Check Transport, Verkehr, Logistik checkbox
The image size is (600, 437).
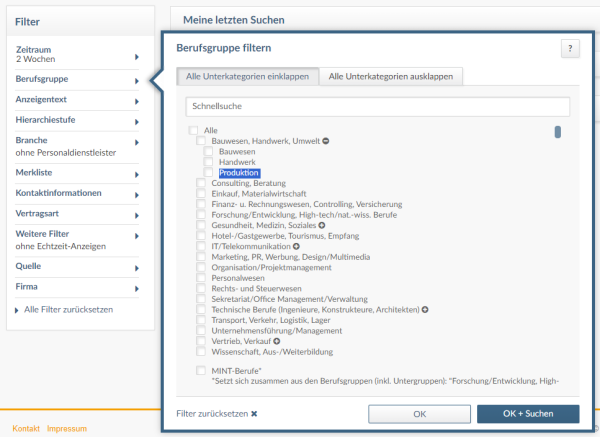click(x=201, y=320)
